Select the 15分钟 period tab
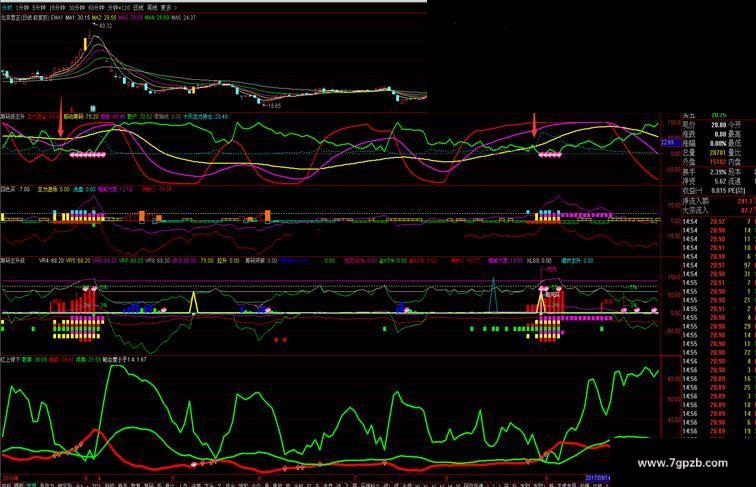The image size is (756, 487). tap(57, 8)
